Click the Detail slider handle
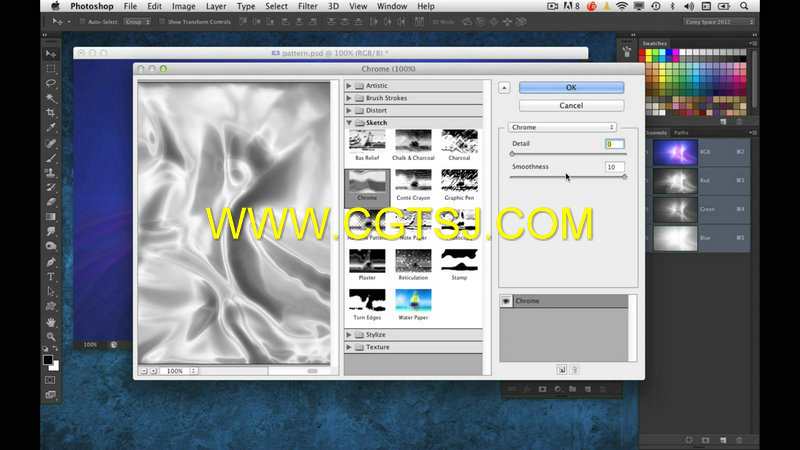Image resolution: width=800 pixels, height=450 pixels. (x=512, y=154)
